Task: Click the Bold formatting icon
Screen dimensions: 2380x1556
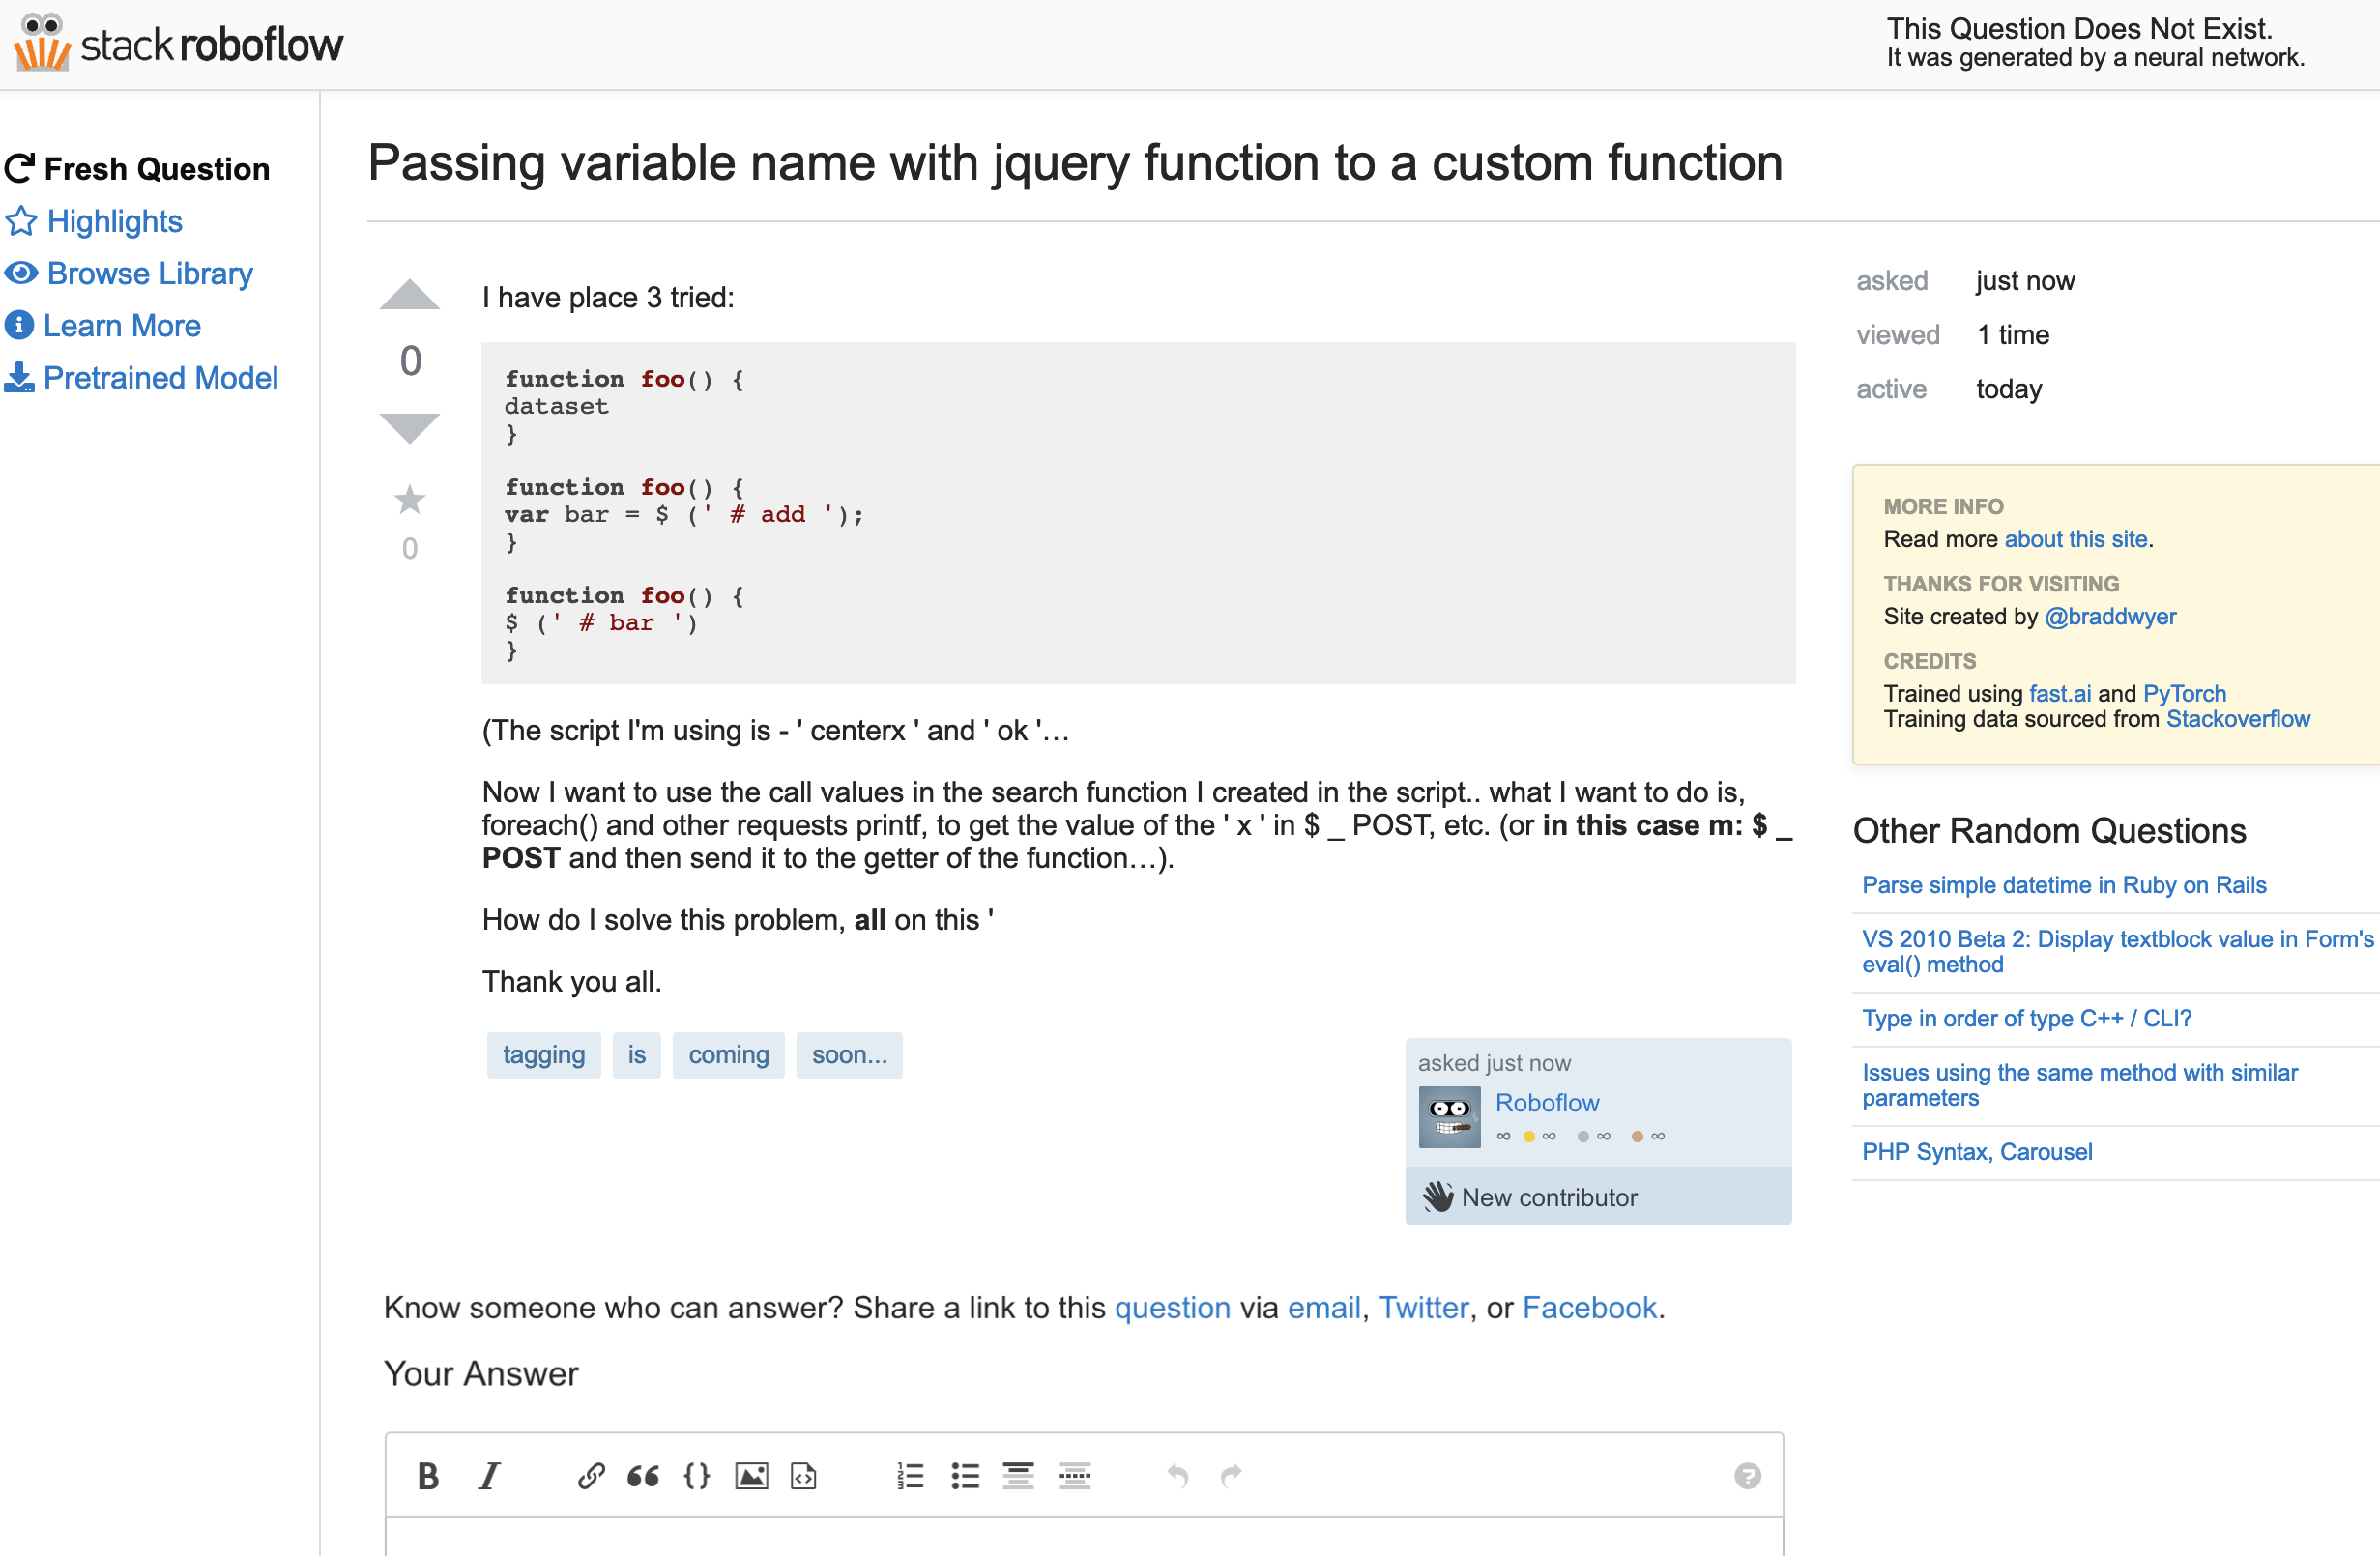Action: pyautogui.click(x=428, y=1475)
